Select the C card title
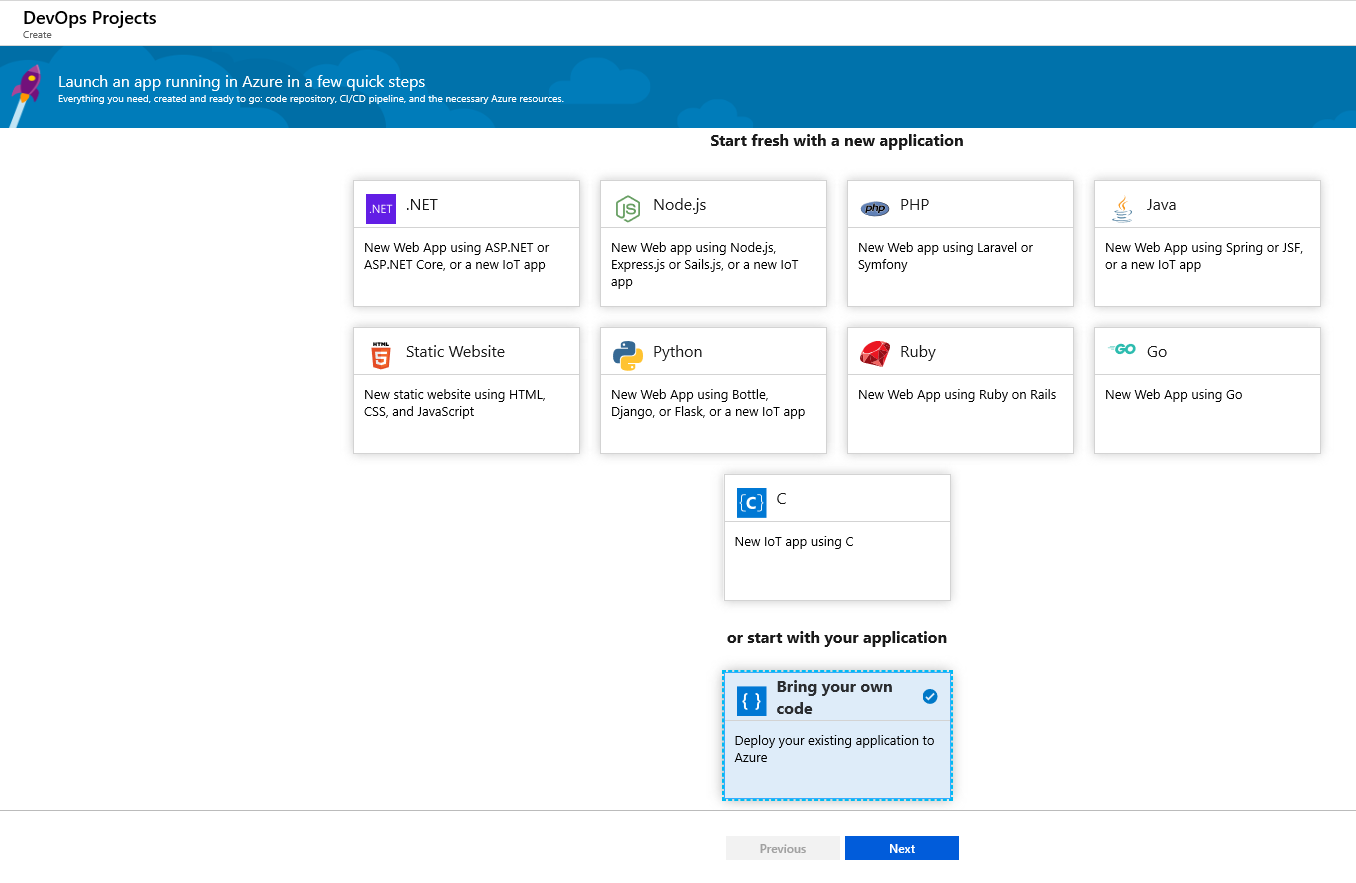1356x883 pixels. click(781, 499)
